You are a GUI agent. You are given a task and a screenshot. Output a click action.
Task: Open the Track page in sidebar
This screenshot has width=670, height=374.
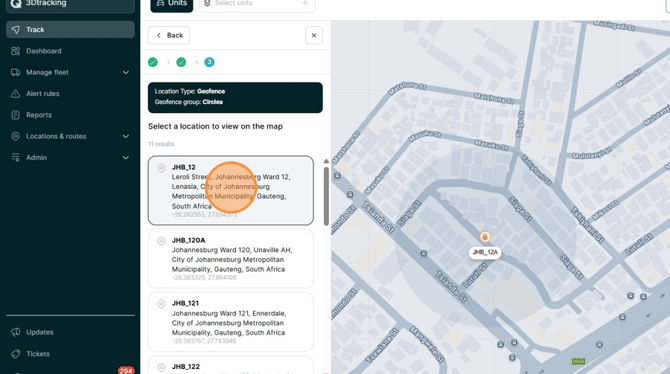(x=70, y=29)
